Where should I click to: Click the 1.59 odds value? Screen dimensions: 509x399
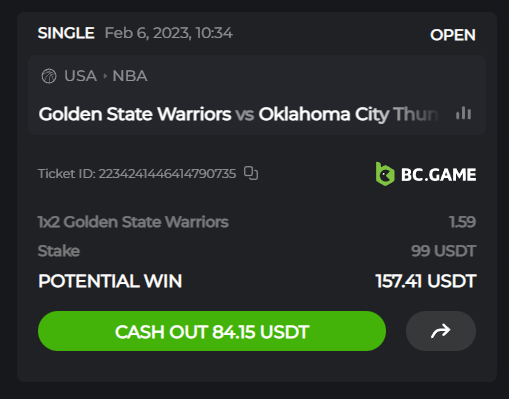point(462,222)
